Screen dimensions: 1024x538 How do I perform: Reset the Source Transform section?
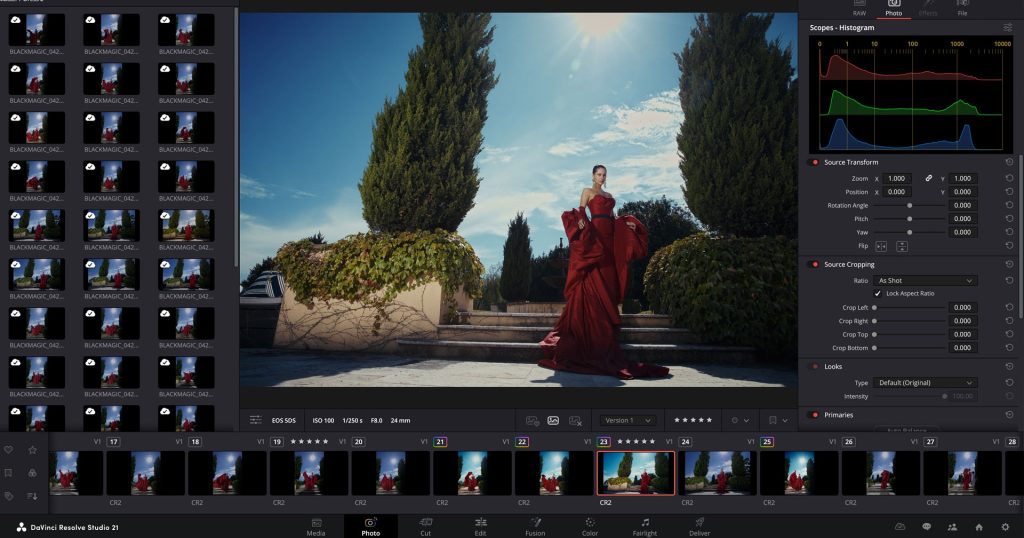[1009, 162]
